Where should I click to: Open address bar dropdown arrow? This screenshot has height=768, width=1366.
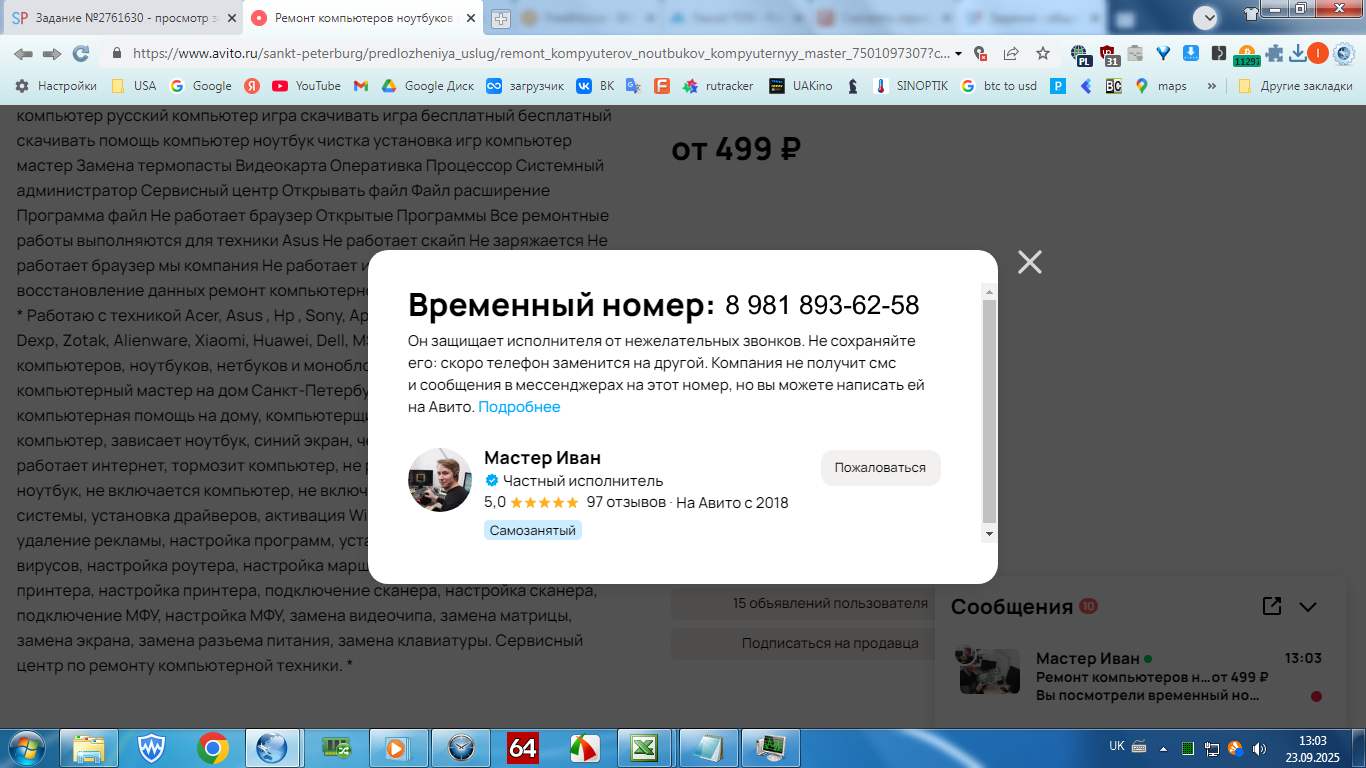959,53
